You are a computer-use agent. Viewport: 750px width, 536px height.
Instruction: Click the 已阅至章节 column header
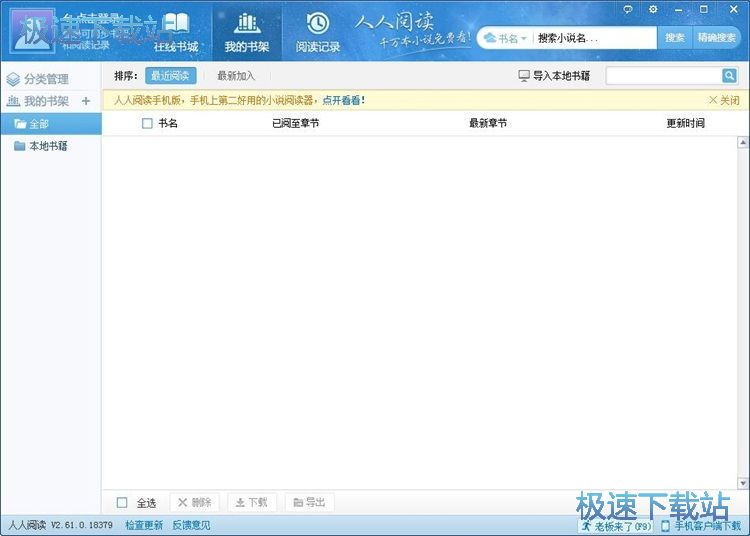click(x=296, y=123)
